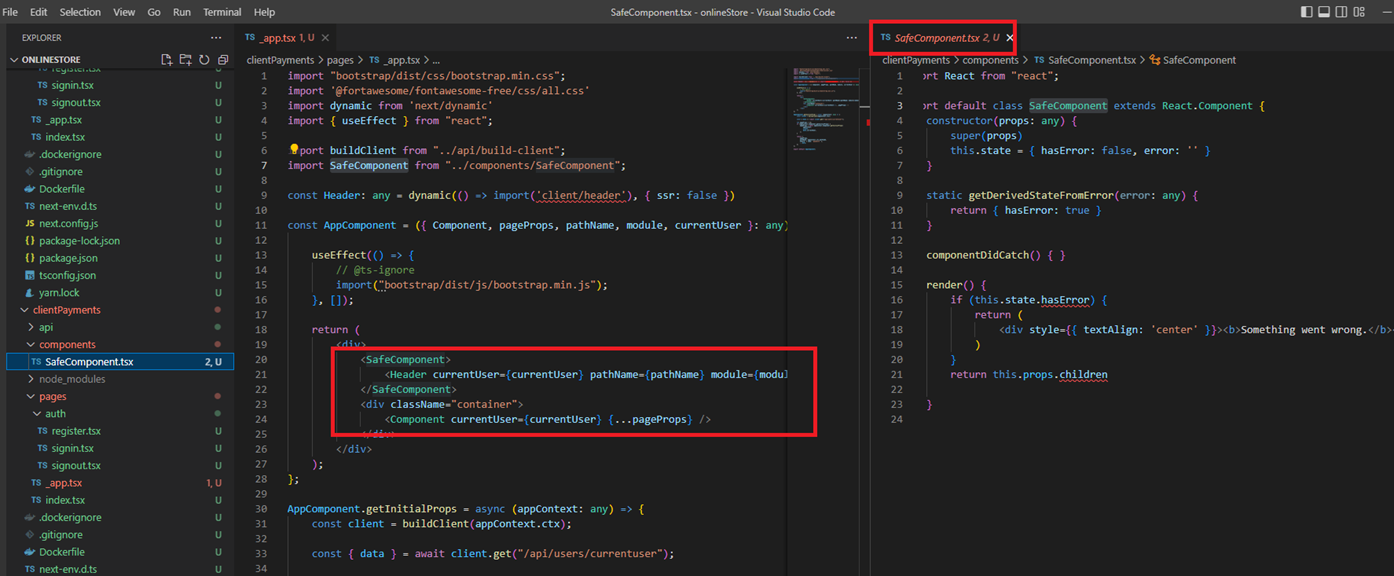1394x576 pixels.
Task: Click 'components' in the SafeComponent breadcrumb
Action: pos(990,60)
